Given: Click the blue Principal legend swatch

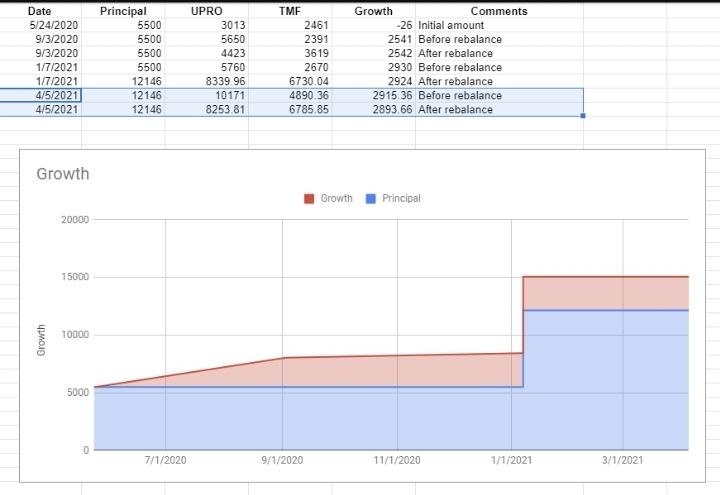Looking at the screenshot, I should tap(371, 198).
